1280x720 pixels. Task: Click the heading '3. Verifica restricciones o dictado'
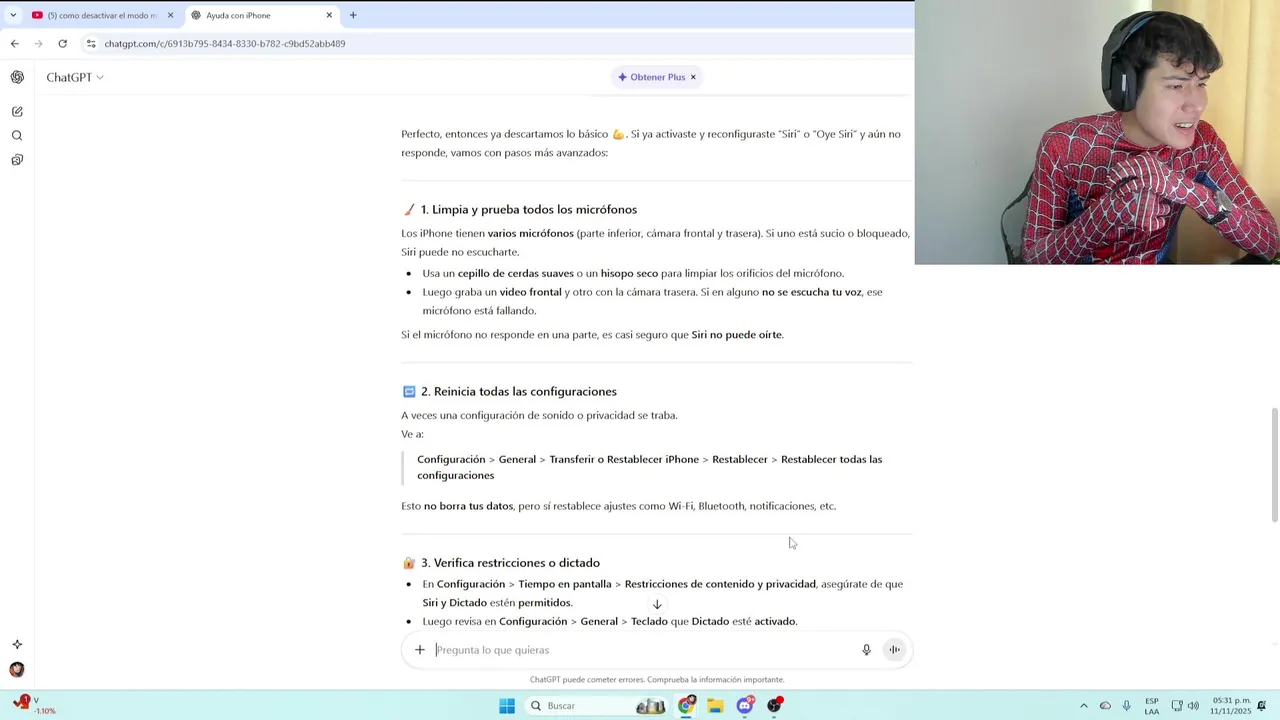pos(510,563)
